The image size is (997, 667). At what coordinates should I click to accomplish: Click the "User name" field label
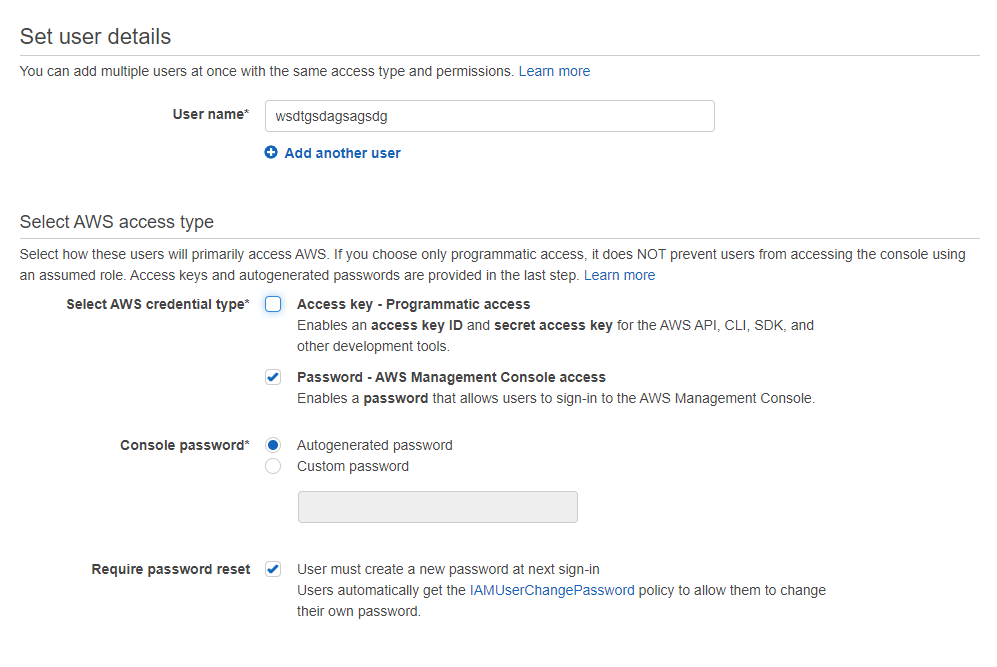point(208,114)
